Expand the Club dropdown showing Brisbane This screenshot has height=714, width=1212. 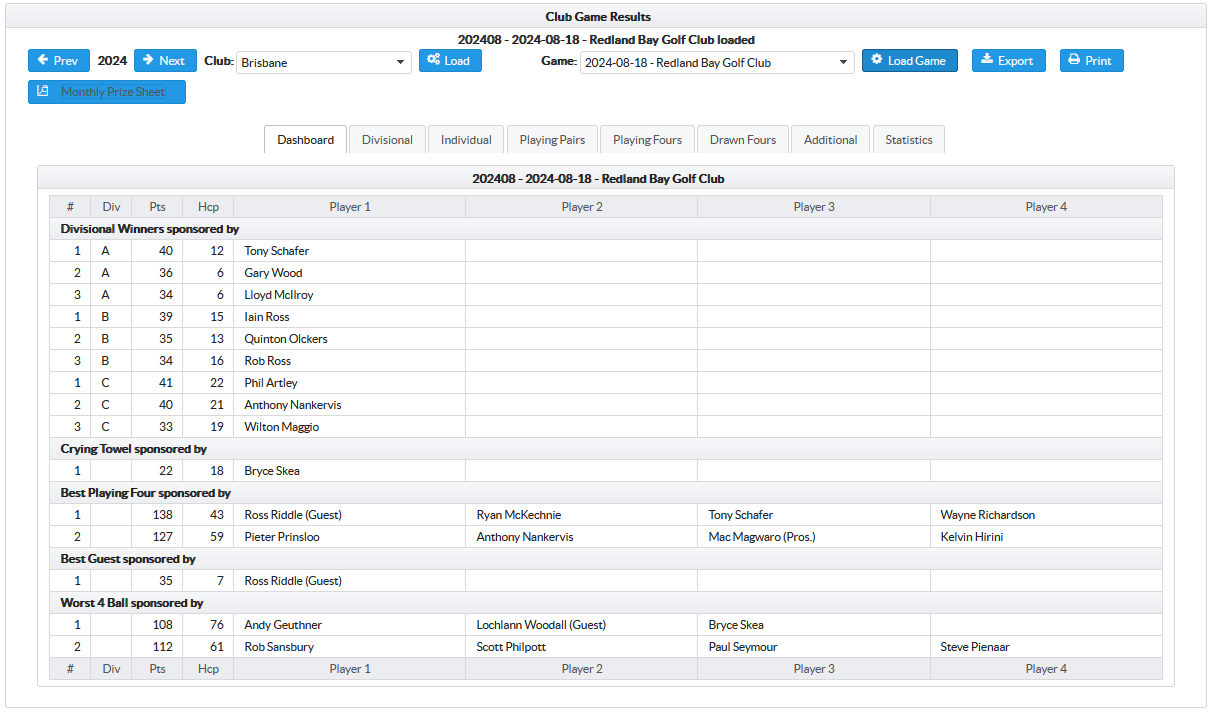[x=323, y=63]
